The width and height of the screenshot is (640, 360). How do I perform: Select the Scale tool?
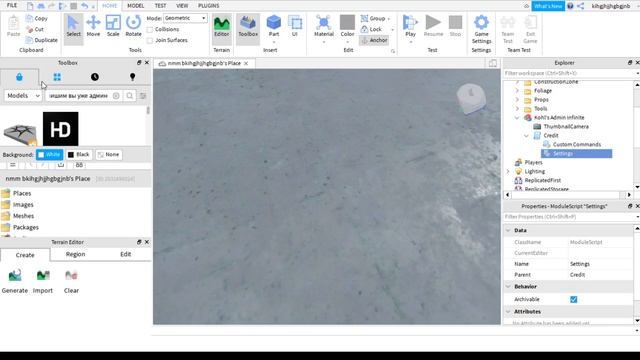click(x=113, y=26)
